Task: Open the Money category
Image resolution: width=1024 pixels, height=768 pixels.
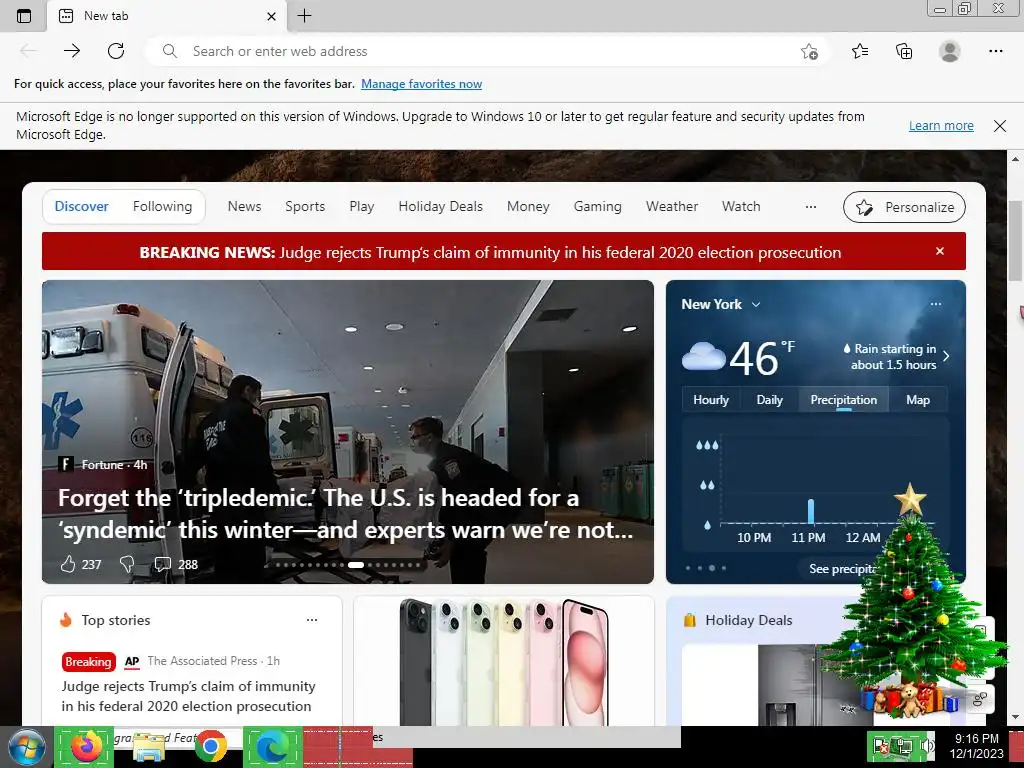Action: tap(528, 206)
